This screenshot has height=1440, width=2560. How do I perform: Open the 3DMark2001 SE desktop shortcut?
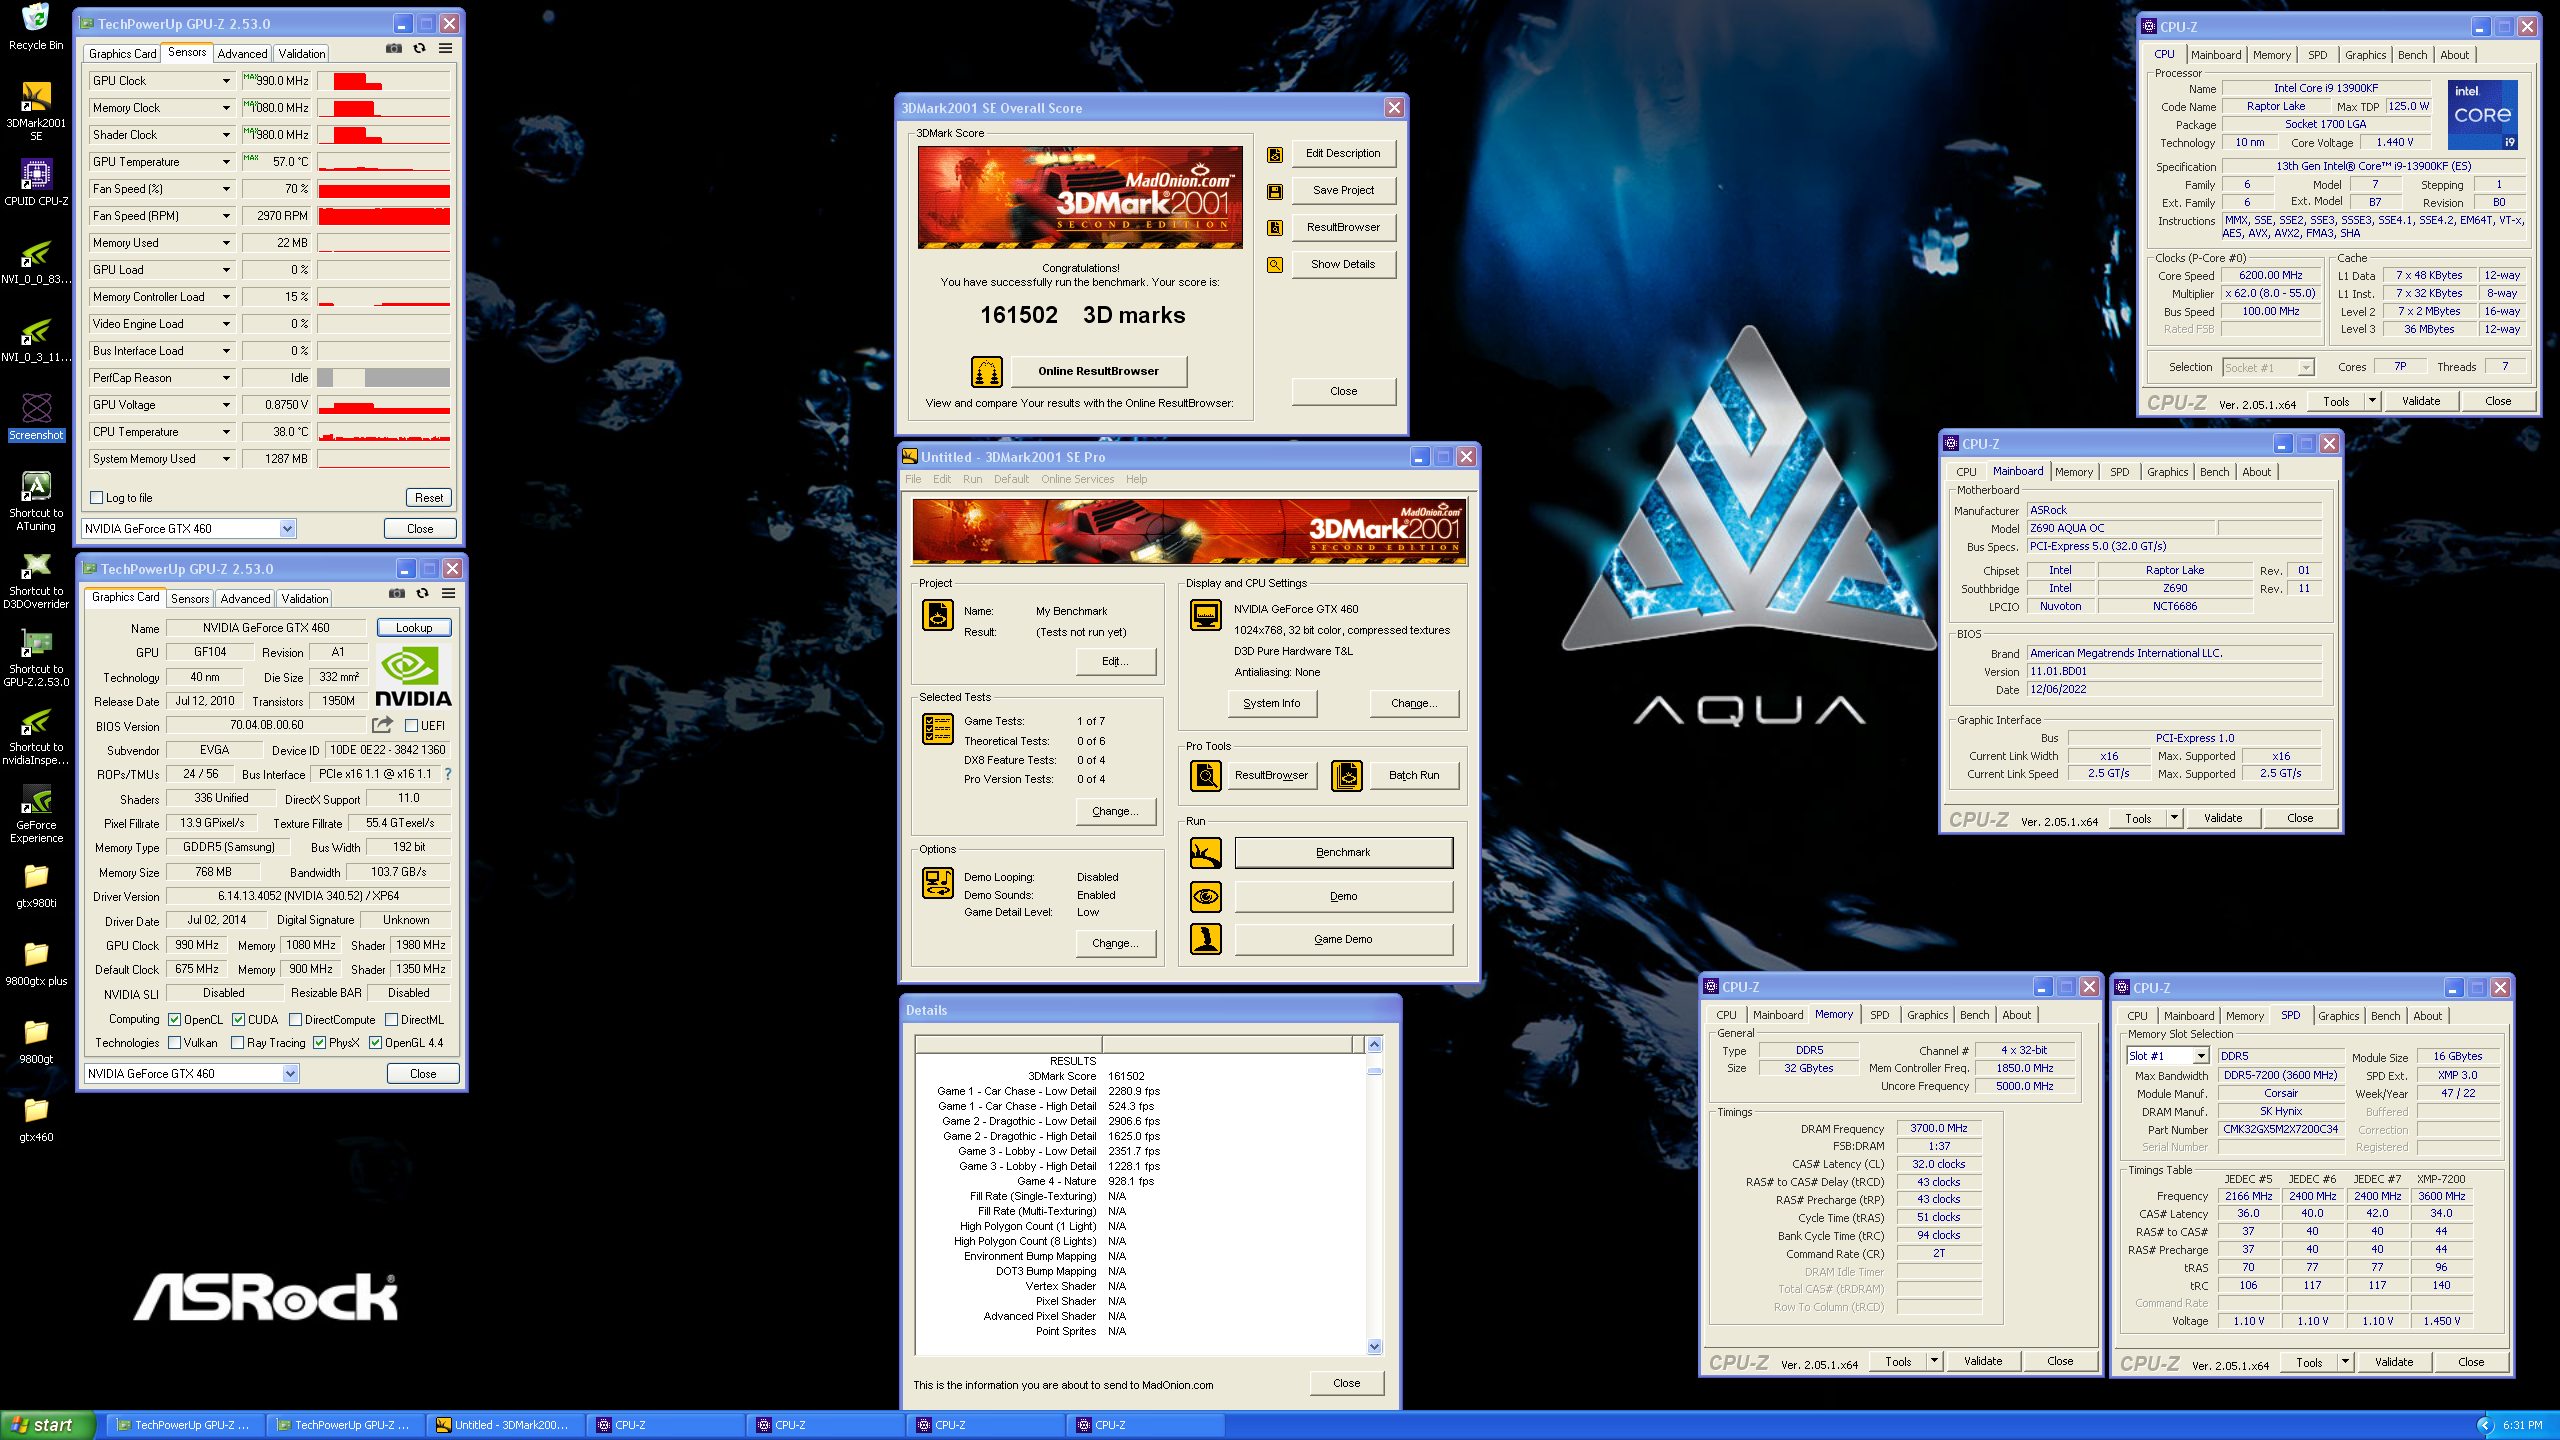(x=36, y=110)
